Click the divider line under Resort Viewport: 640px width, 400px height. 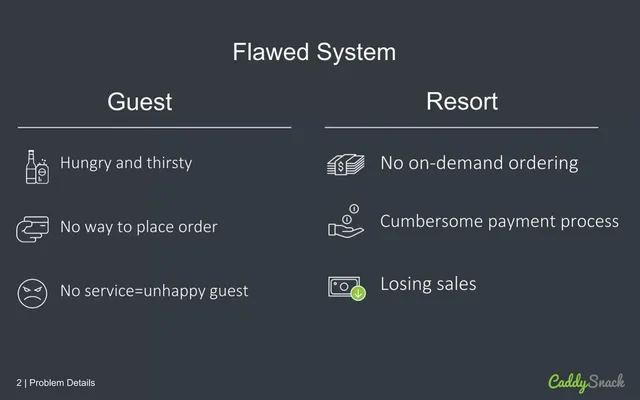pyautogui.click(x=462, y=127)
